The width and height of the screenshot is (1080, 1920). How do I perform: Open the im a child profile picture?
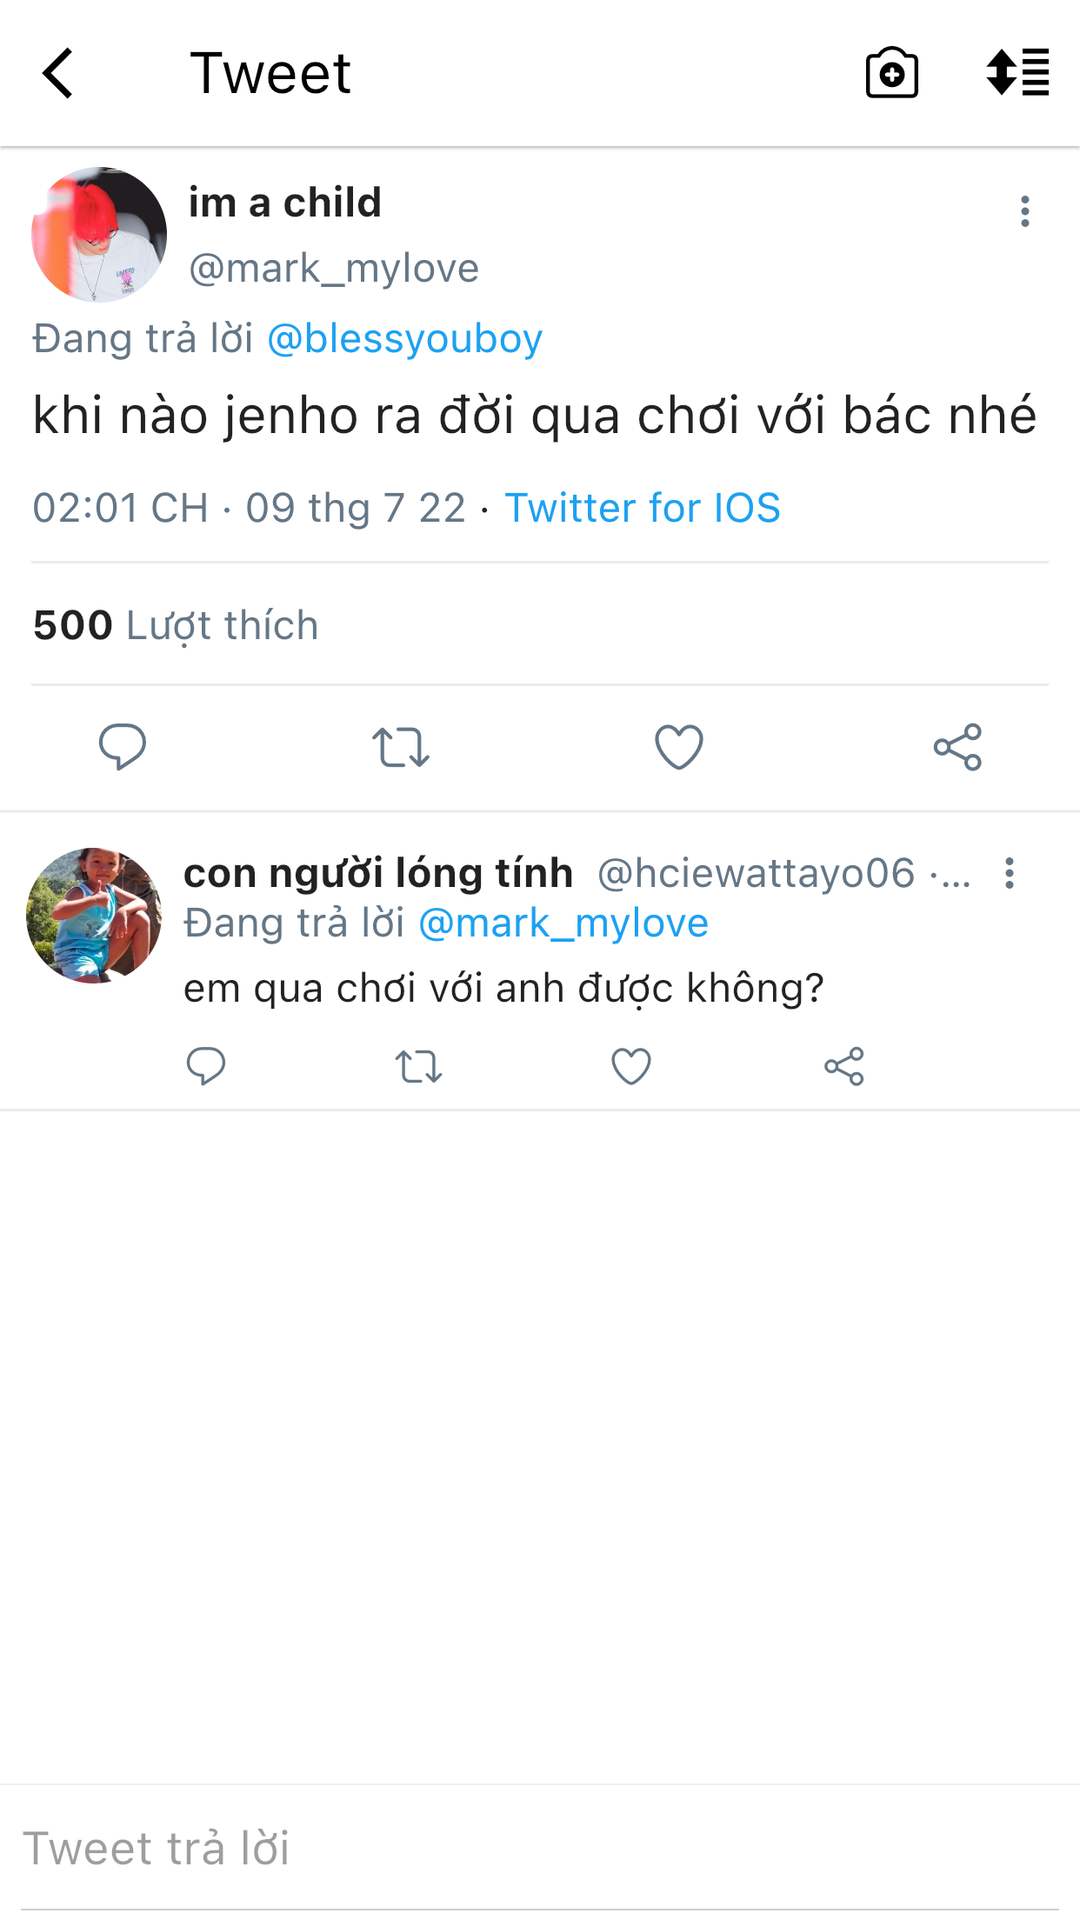click(x=99, y=235)
